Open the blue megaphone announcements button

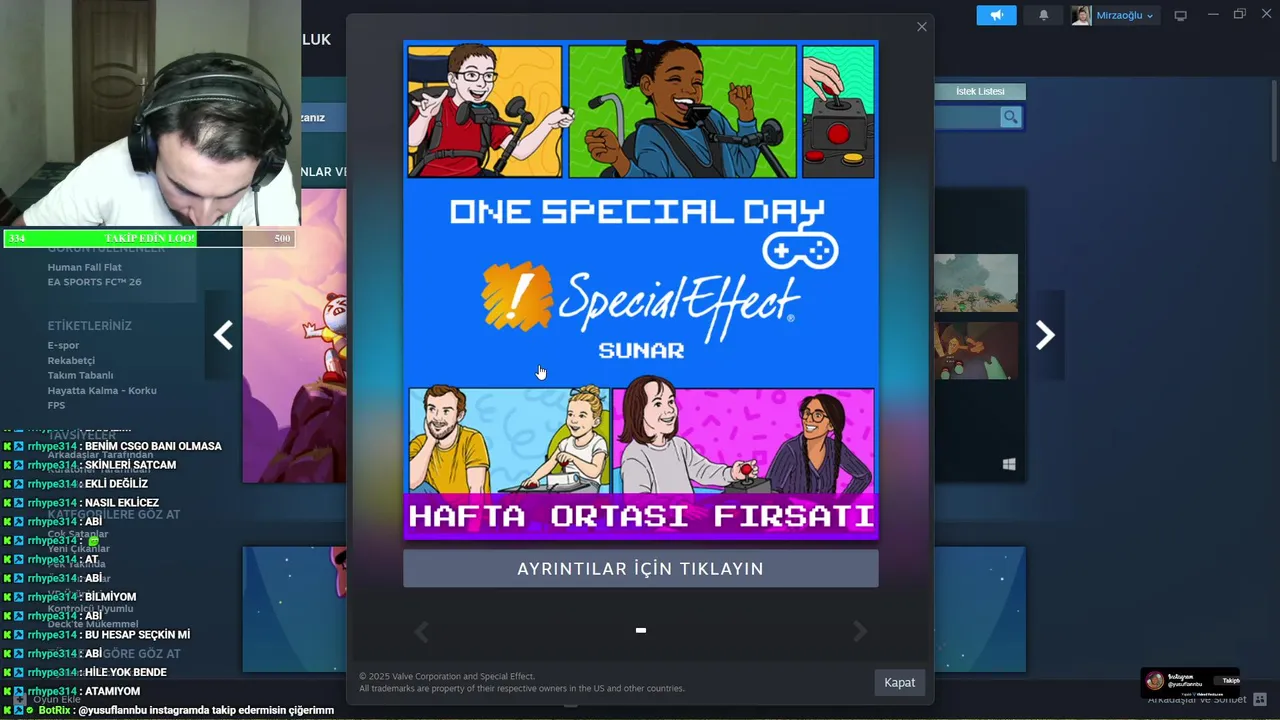click(996, 15)
